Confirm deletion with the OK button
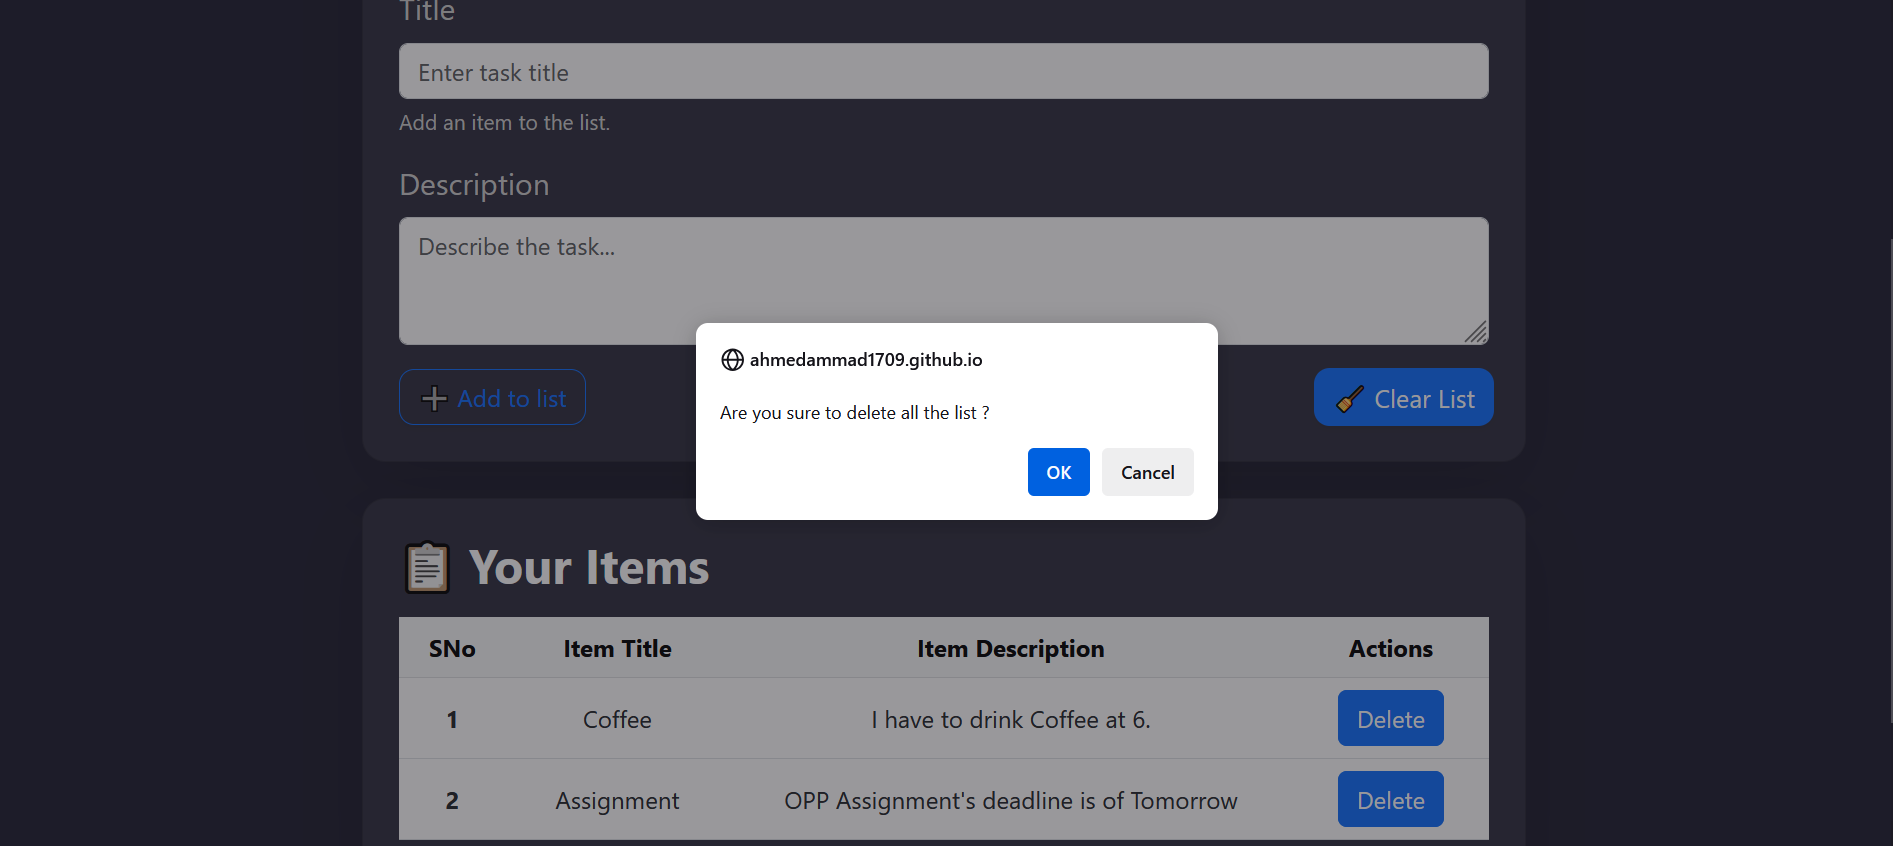Viewport: 1893px width, 846px height. [1058, 472]
